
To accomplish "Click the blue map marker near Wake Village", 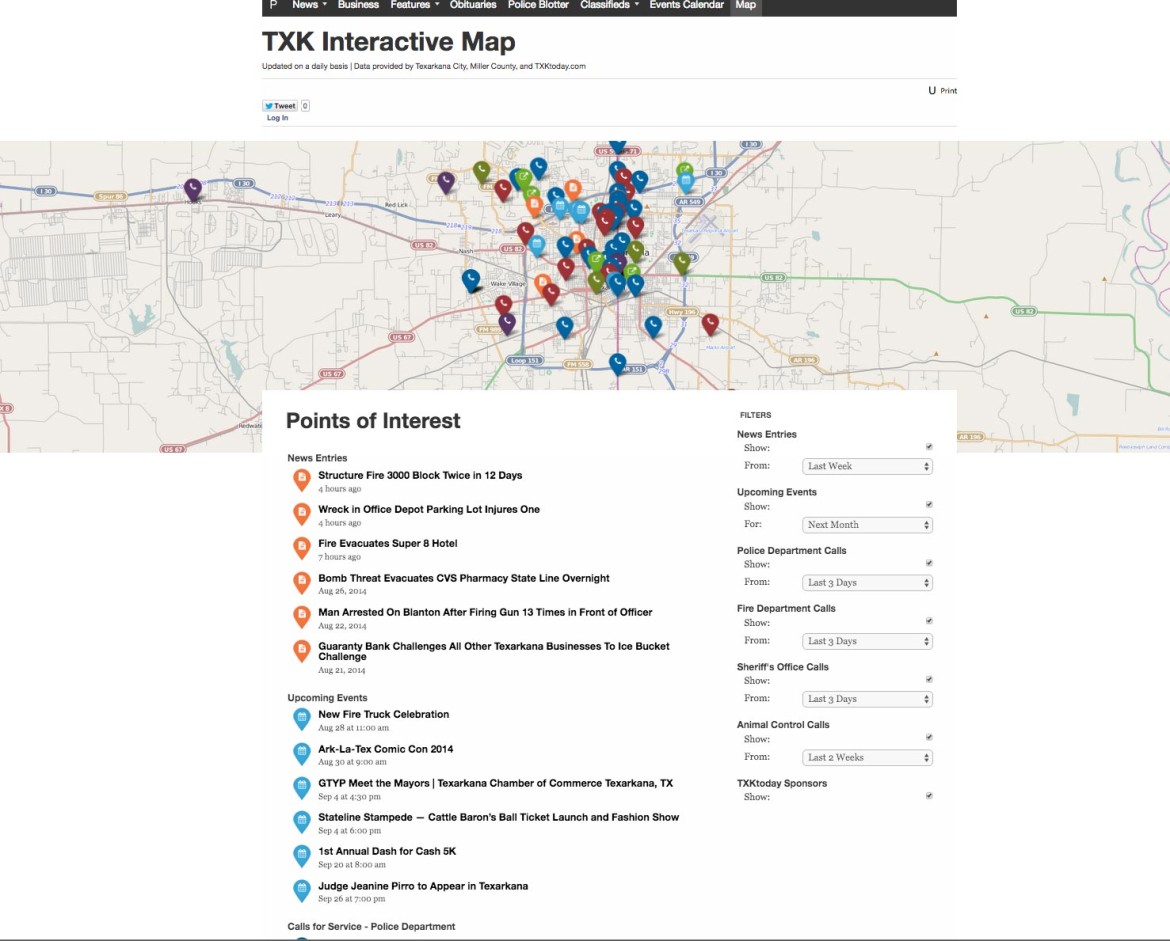I will click(x=470, y=279).
